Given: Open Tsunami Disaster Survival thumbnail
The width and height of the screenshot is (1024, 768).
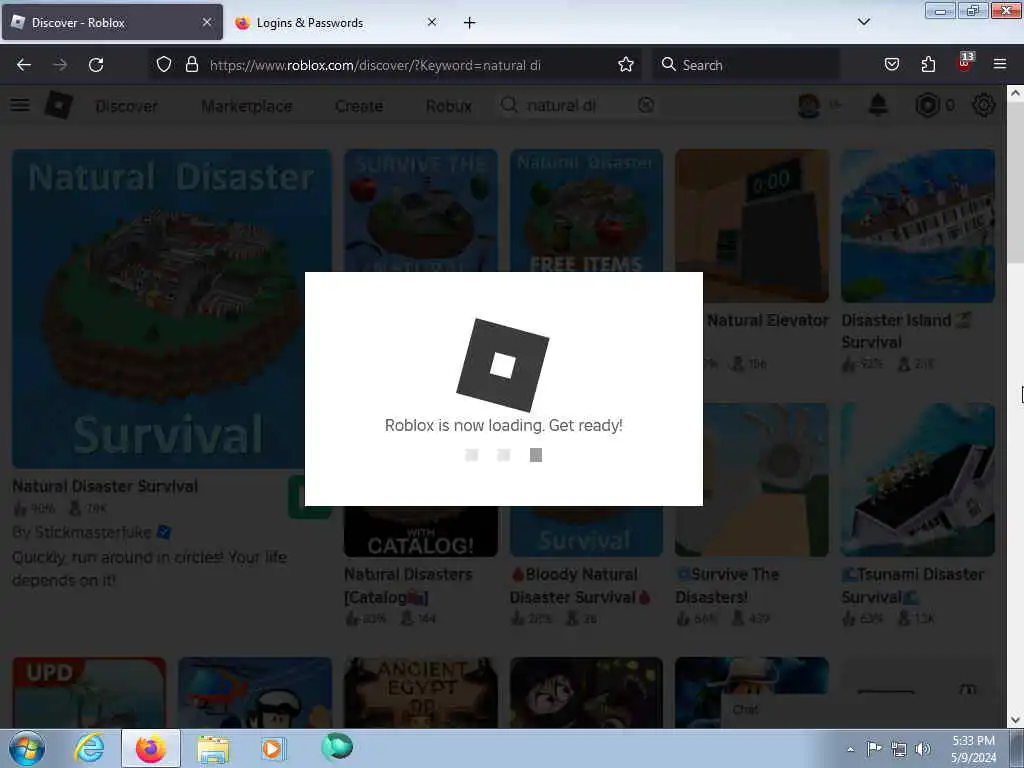Looking at the screenshot, I should (918, 480).
